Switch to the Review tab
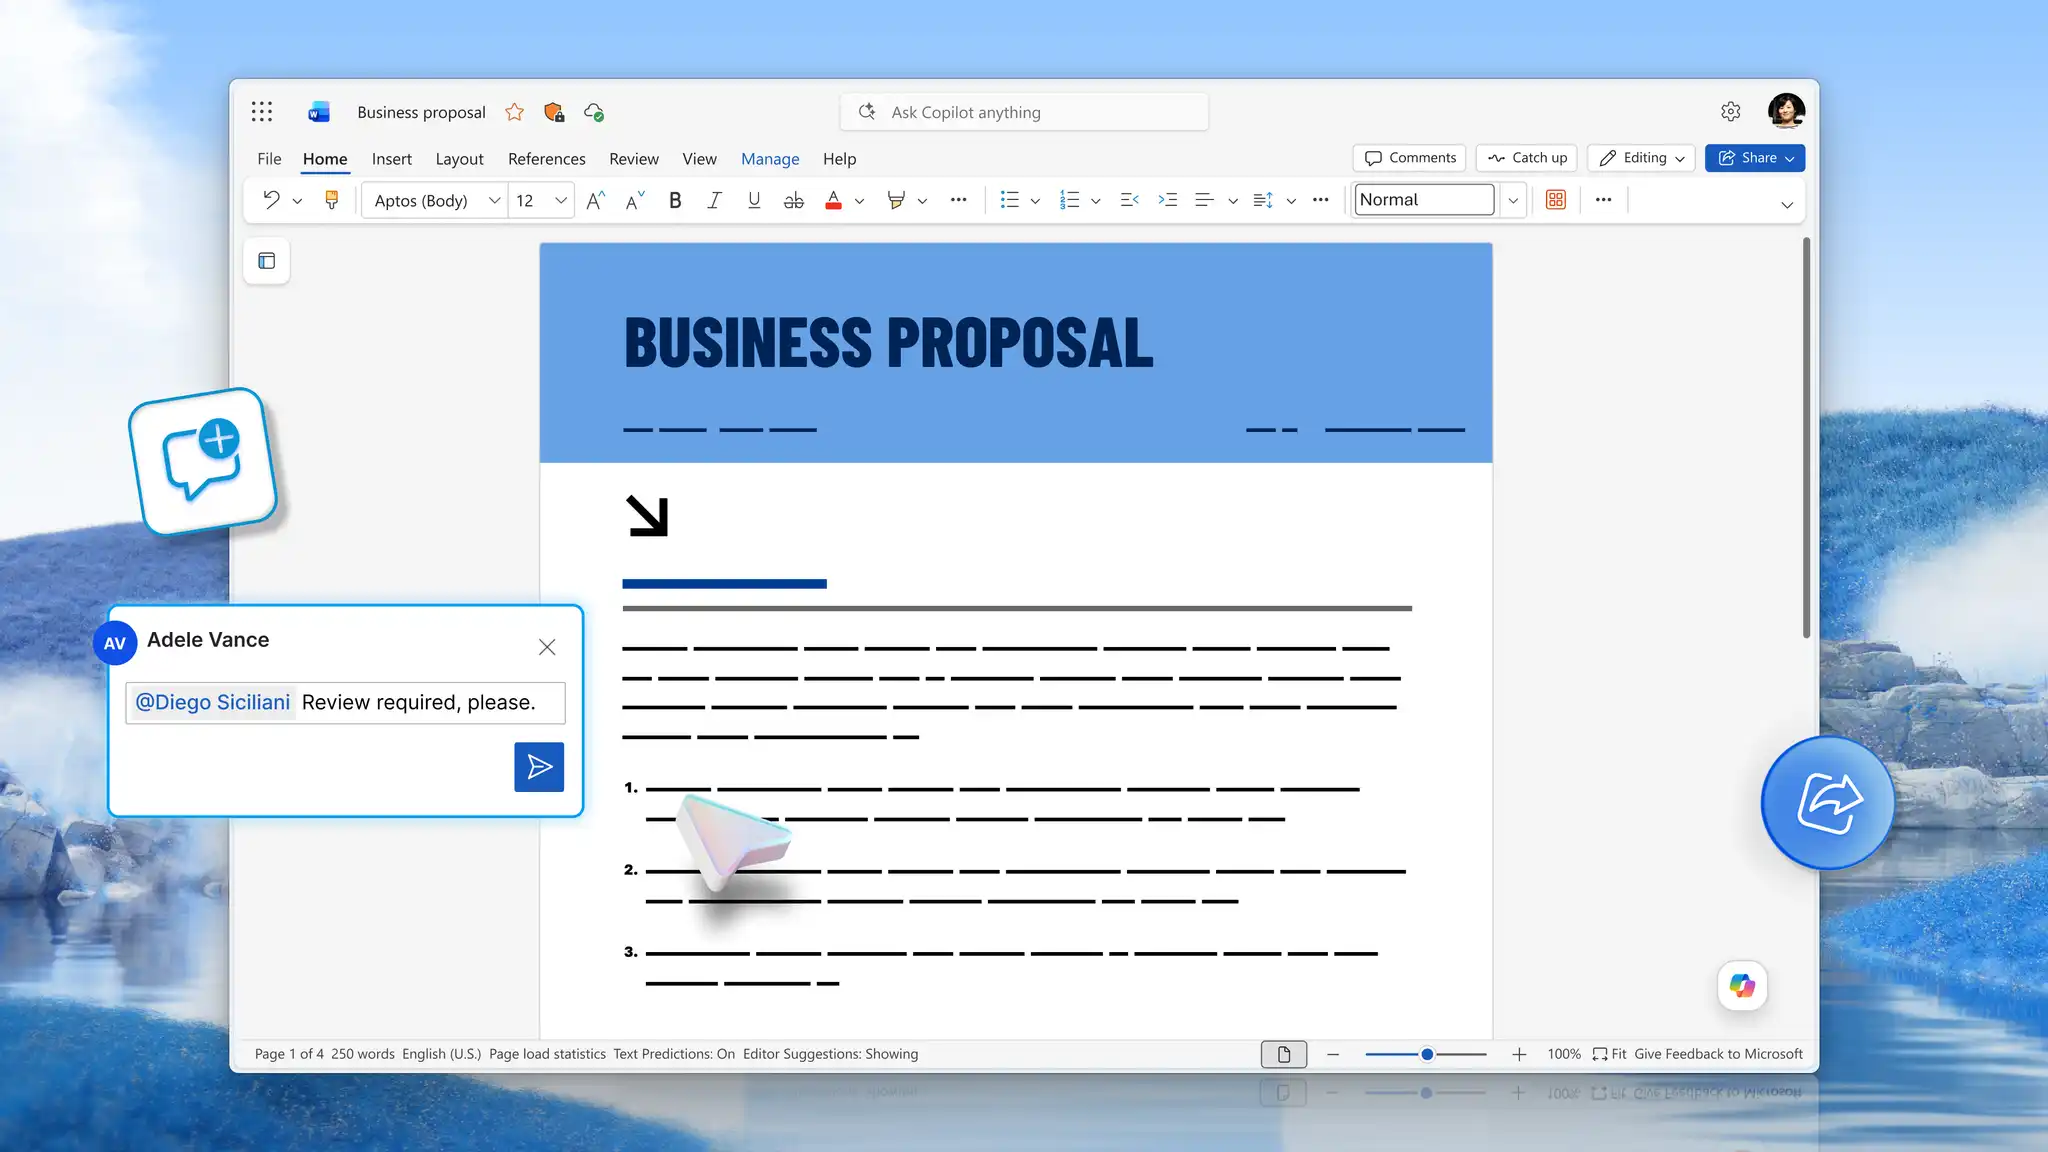Screen dimensions: 2048x1152 click(633, 159)
